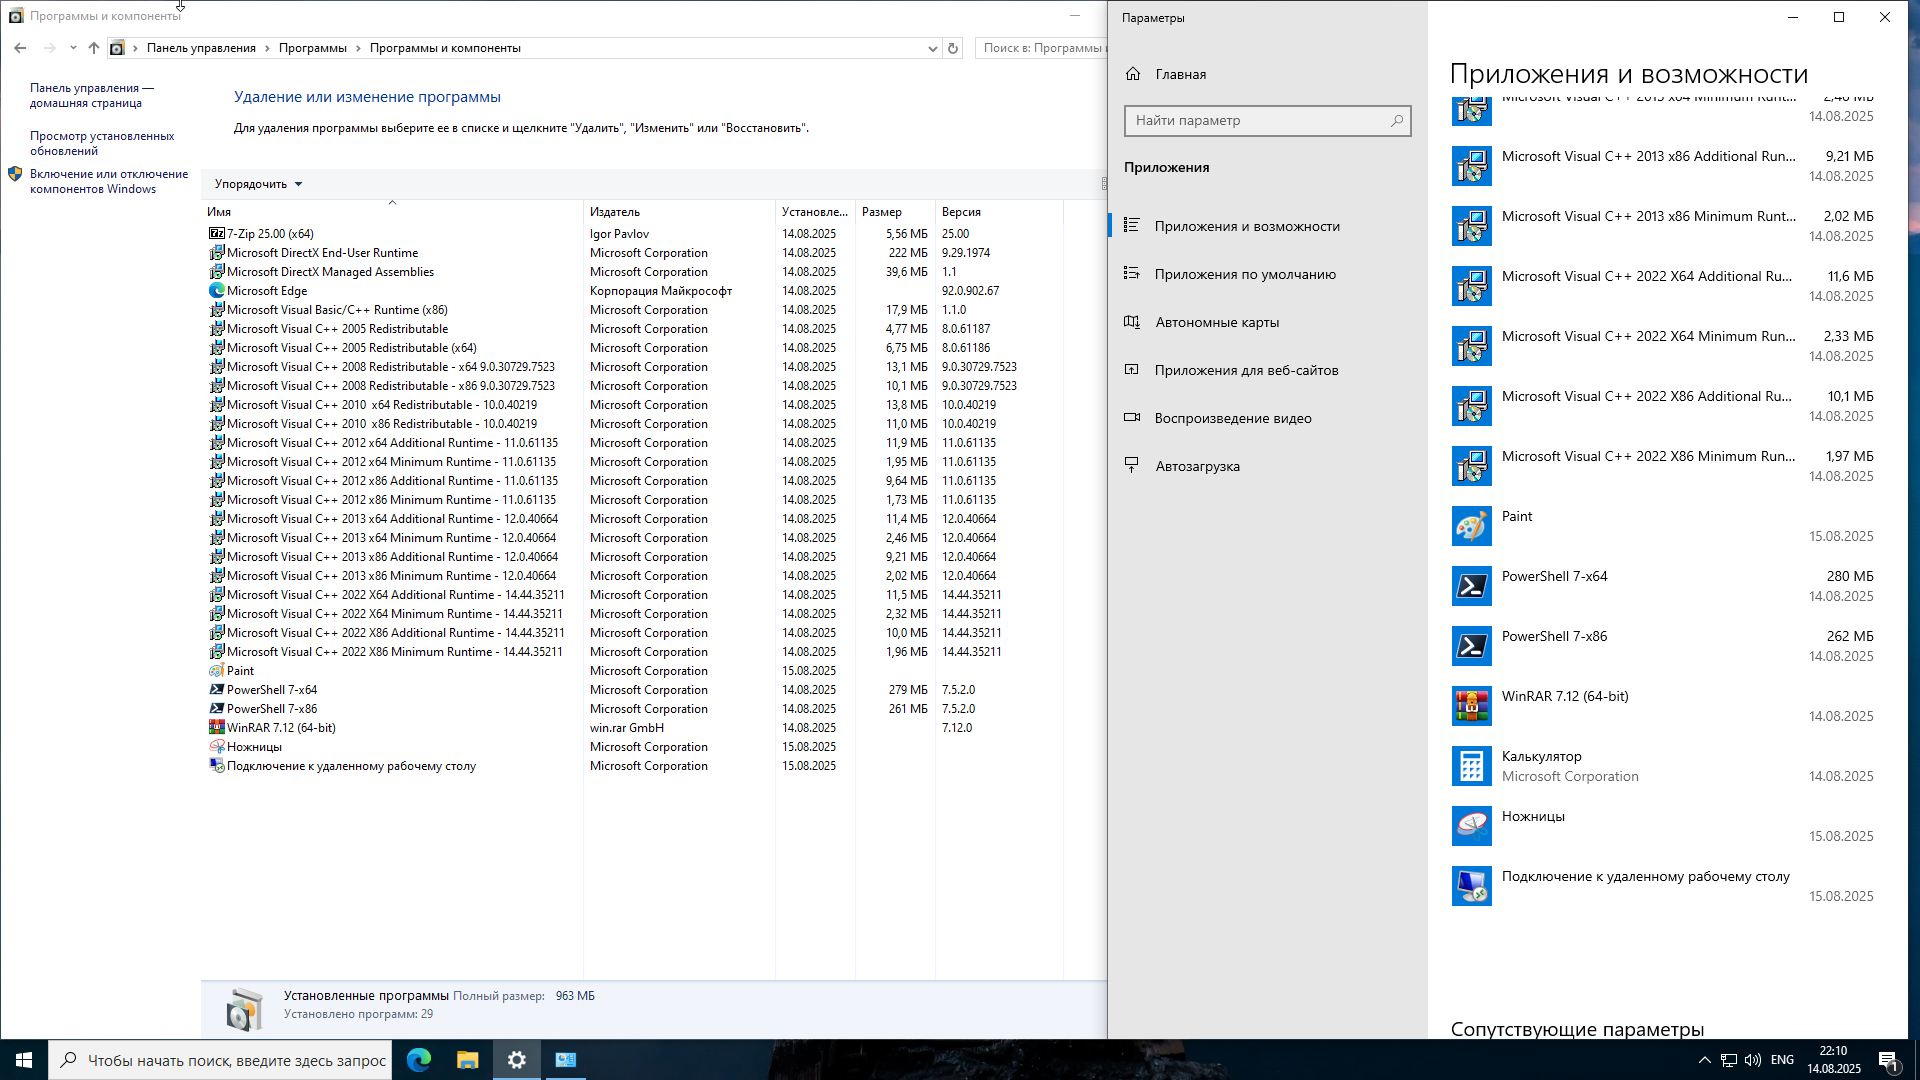This screenshot has height=1080, width=1920.
Task: Show hidden system tray icons
Action: [1705, 1060]
